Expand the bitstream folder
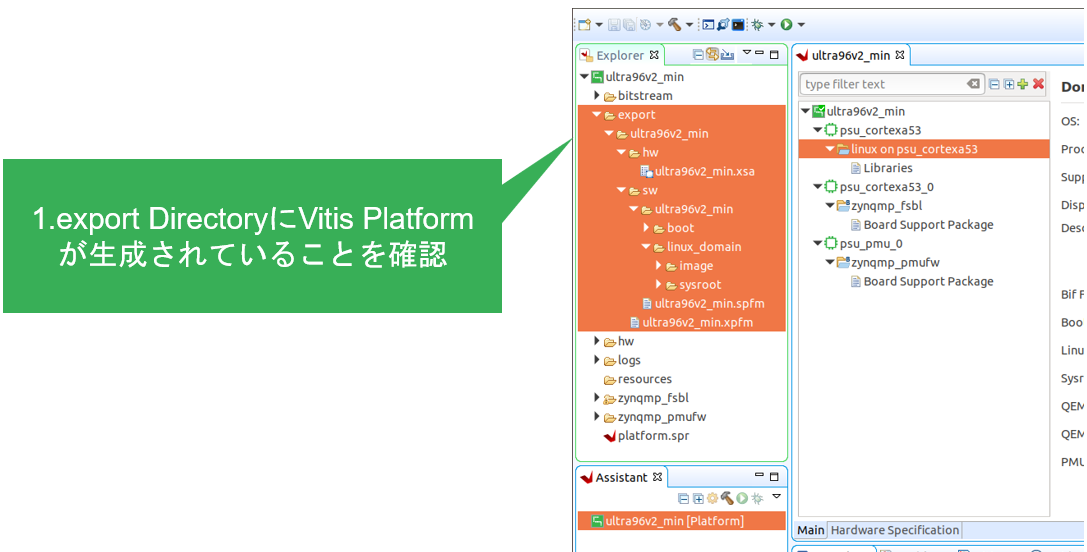 597,95
